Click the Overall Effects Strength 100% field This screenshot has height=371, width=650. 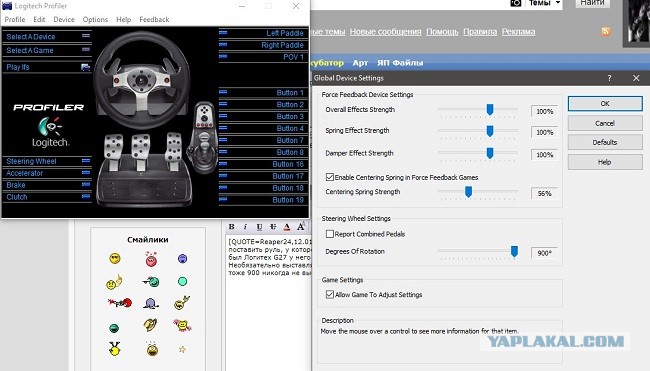pos(544,111)
